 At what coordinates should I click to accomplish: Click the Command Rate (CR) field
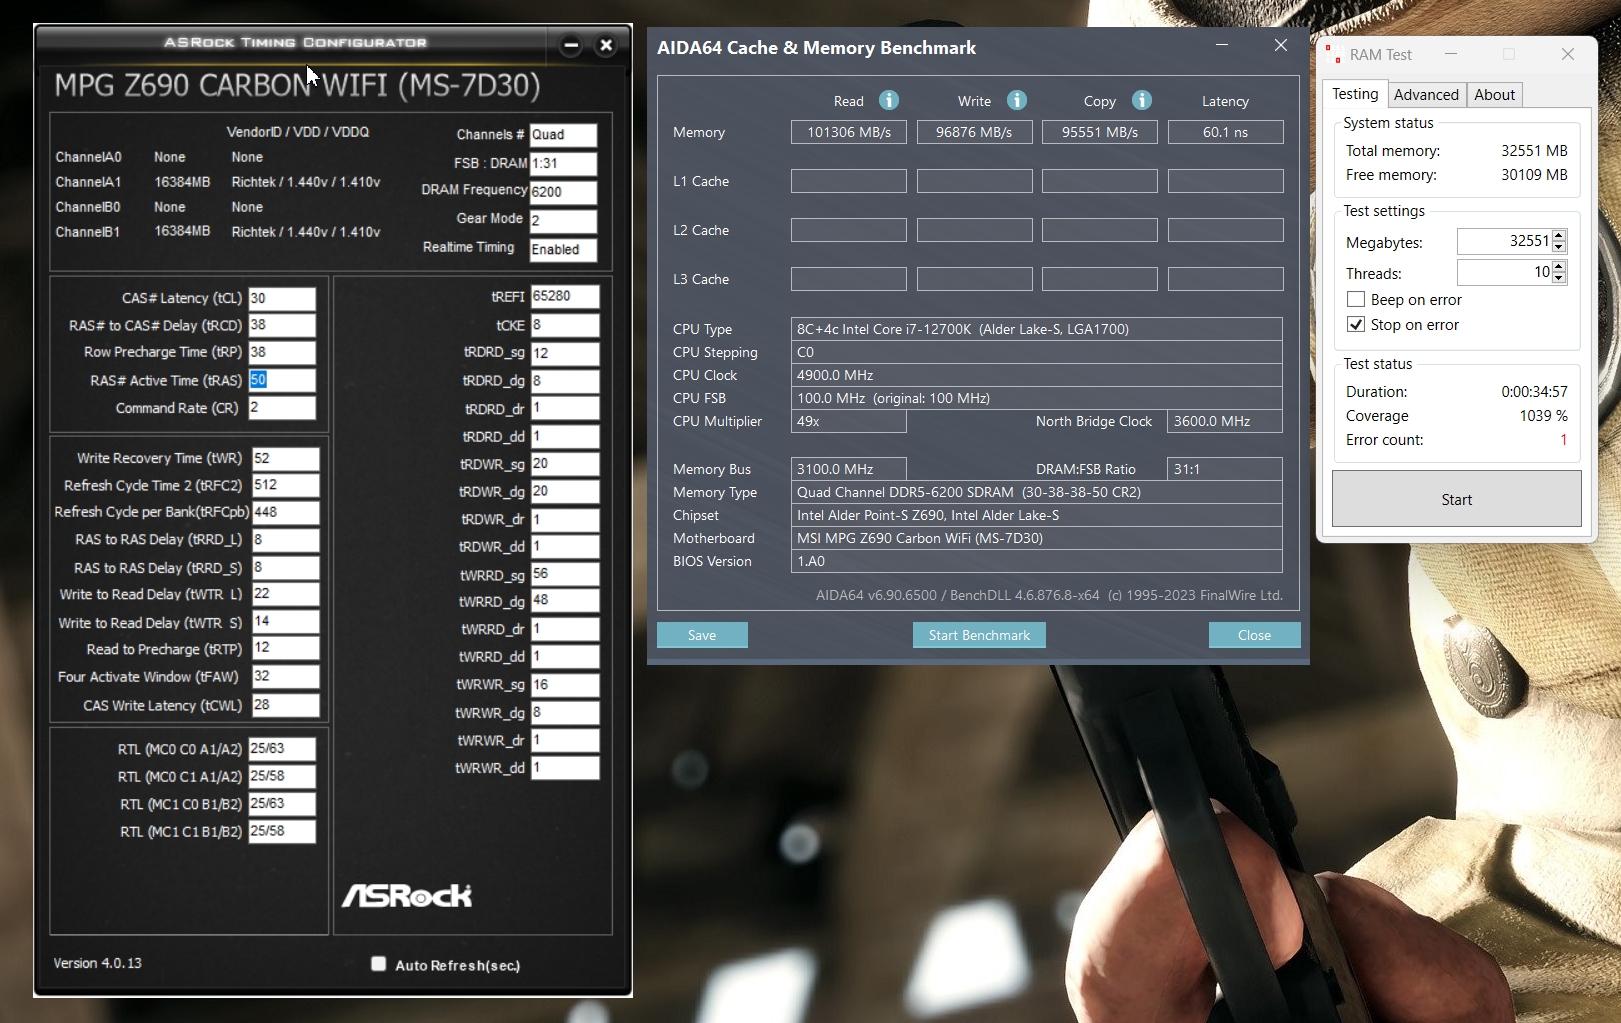282,407
